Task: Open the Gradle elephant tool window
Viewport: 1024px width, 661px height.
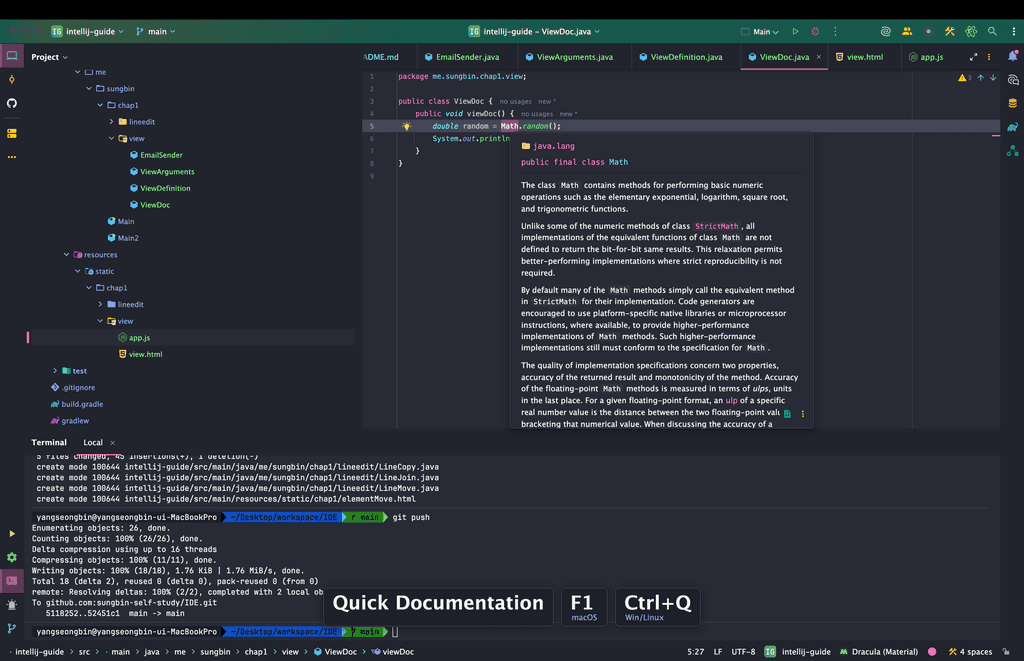Action: click(1013, 127)
